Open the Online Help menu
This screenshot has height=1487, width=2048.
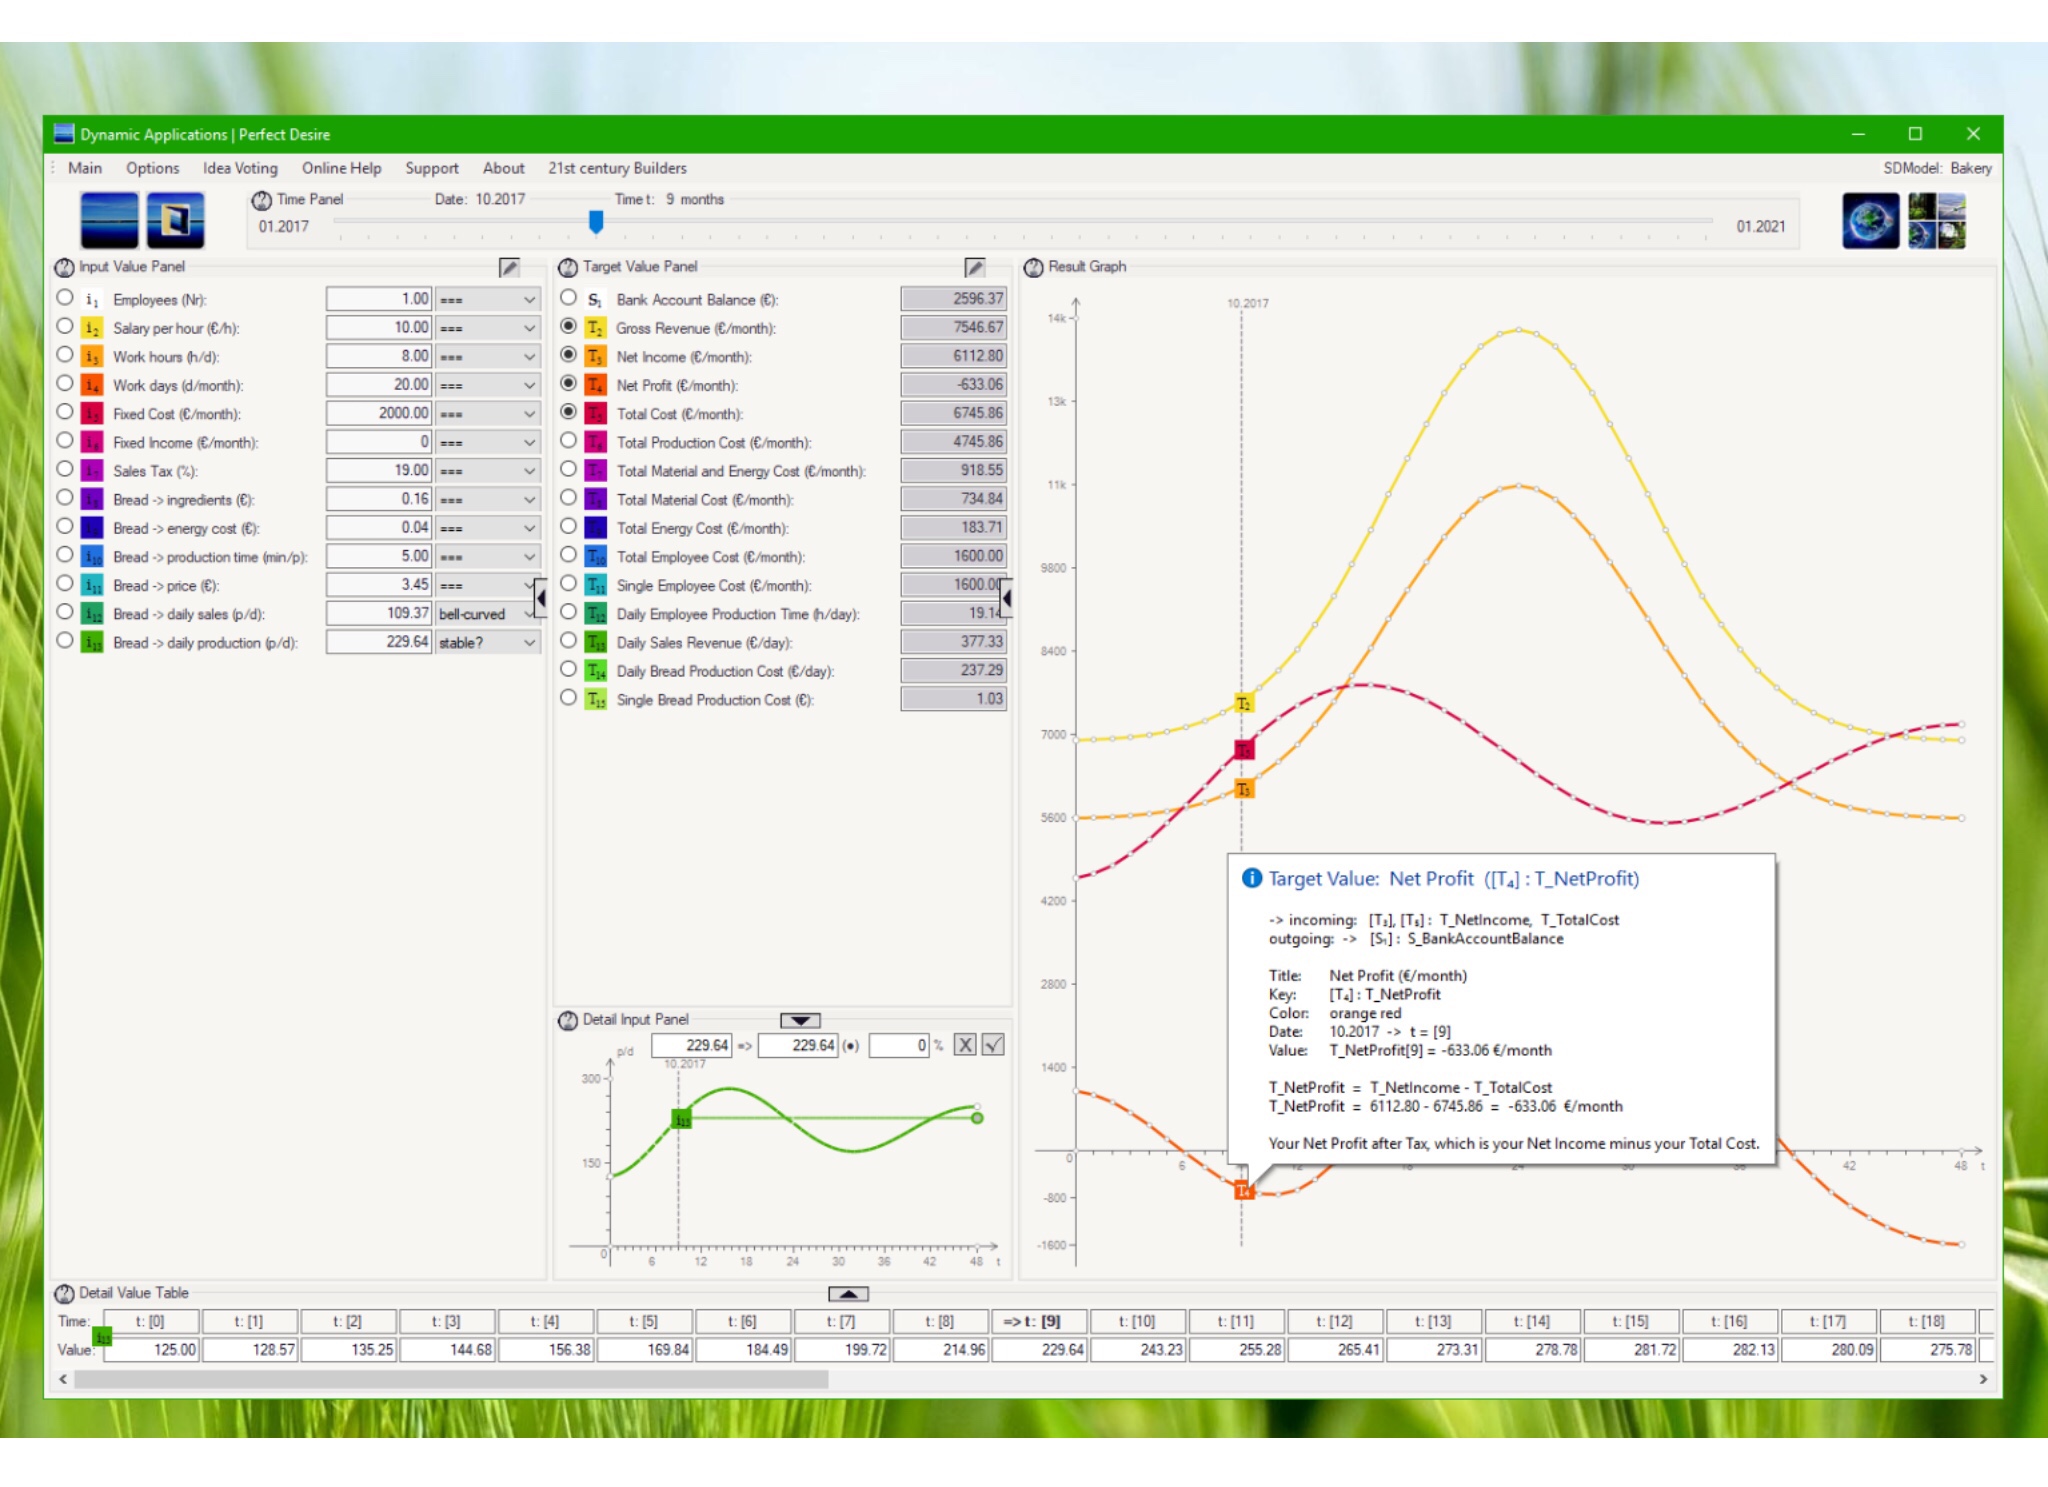coord(341,168)
